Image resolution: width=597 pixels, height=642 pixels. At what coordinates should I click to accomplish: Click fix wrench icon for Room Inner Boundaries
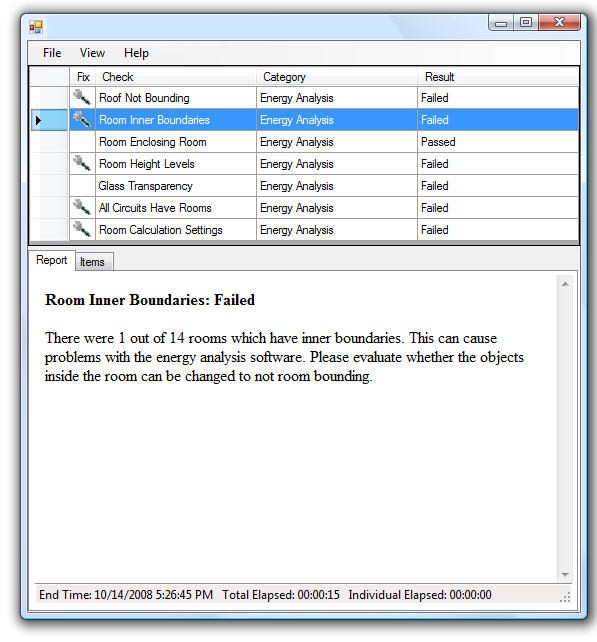82,120
